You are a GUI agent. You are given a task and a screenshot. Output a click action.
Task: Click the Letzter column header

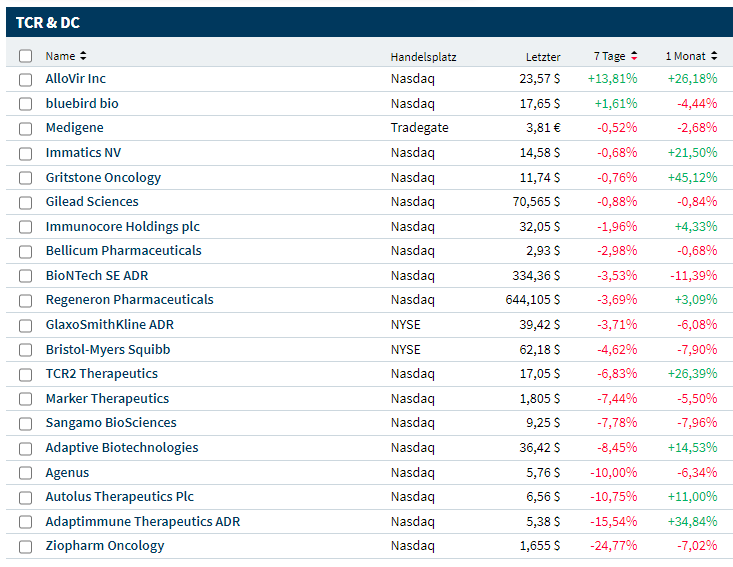(543, 57)
